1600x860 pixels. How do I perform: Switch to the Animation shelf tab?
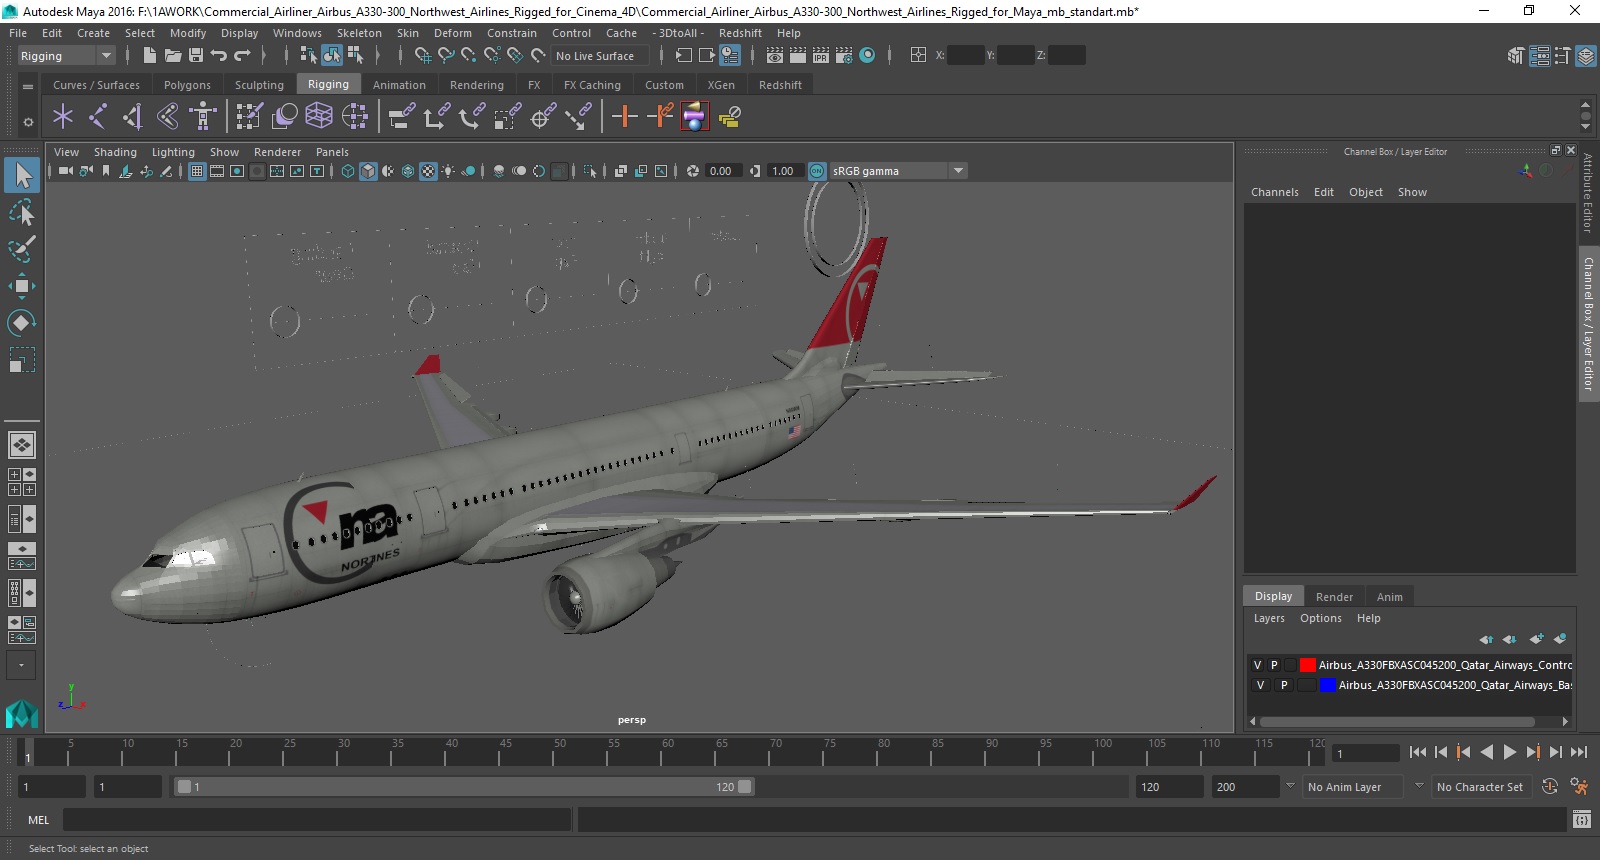[x=399, y=85]
